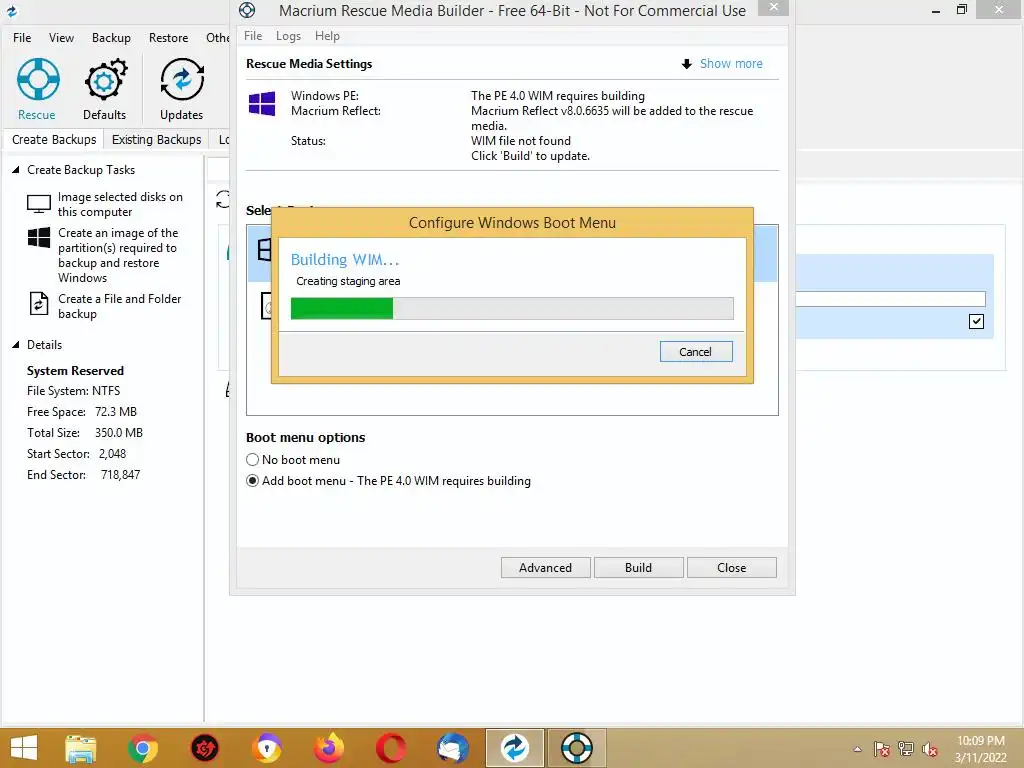This screenshot has height=768, width=1024.
Task: Click the File and Folder backup document icon
Action: point(39,304)
